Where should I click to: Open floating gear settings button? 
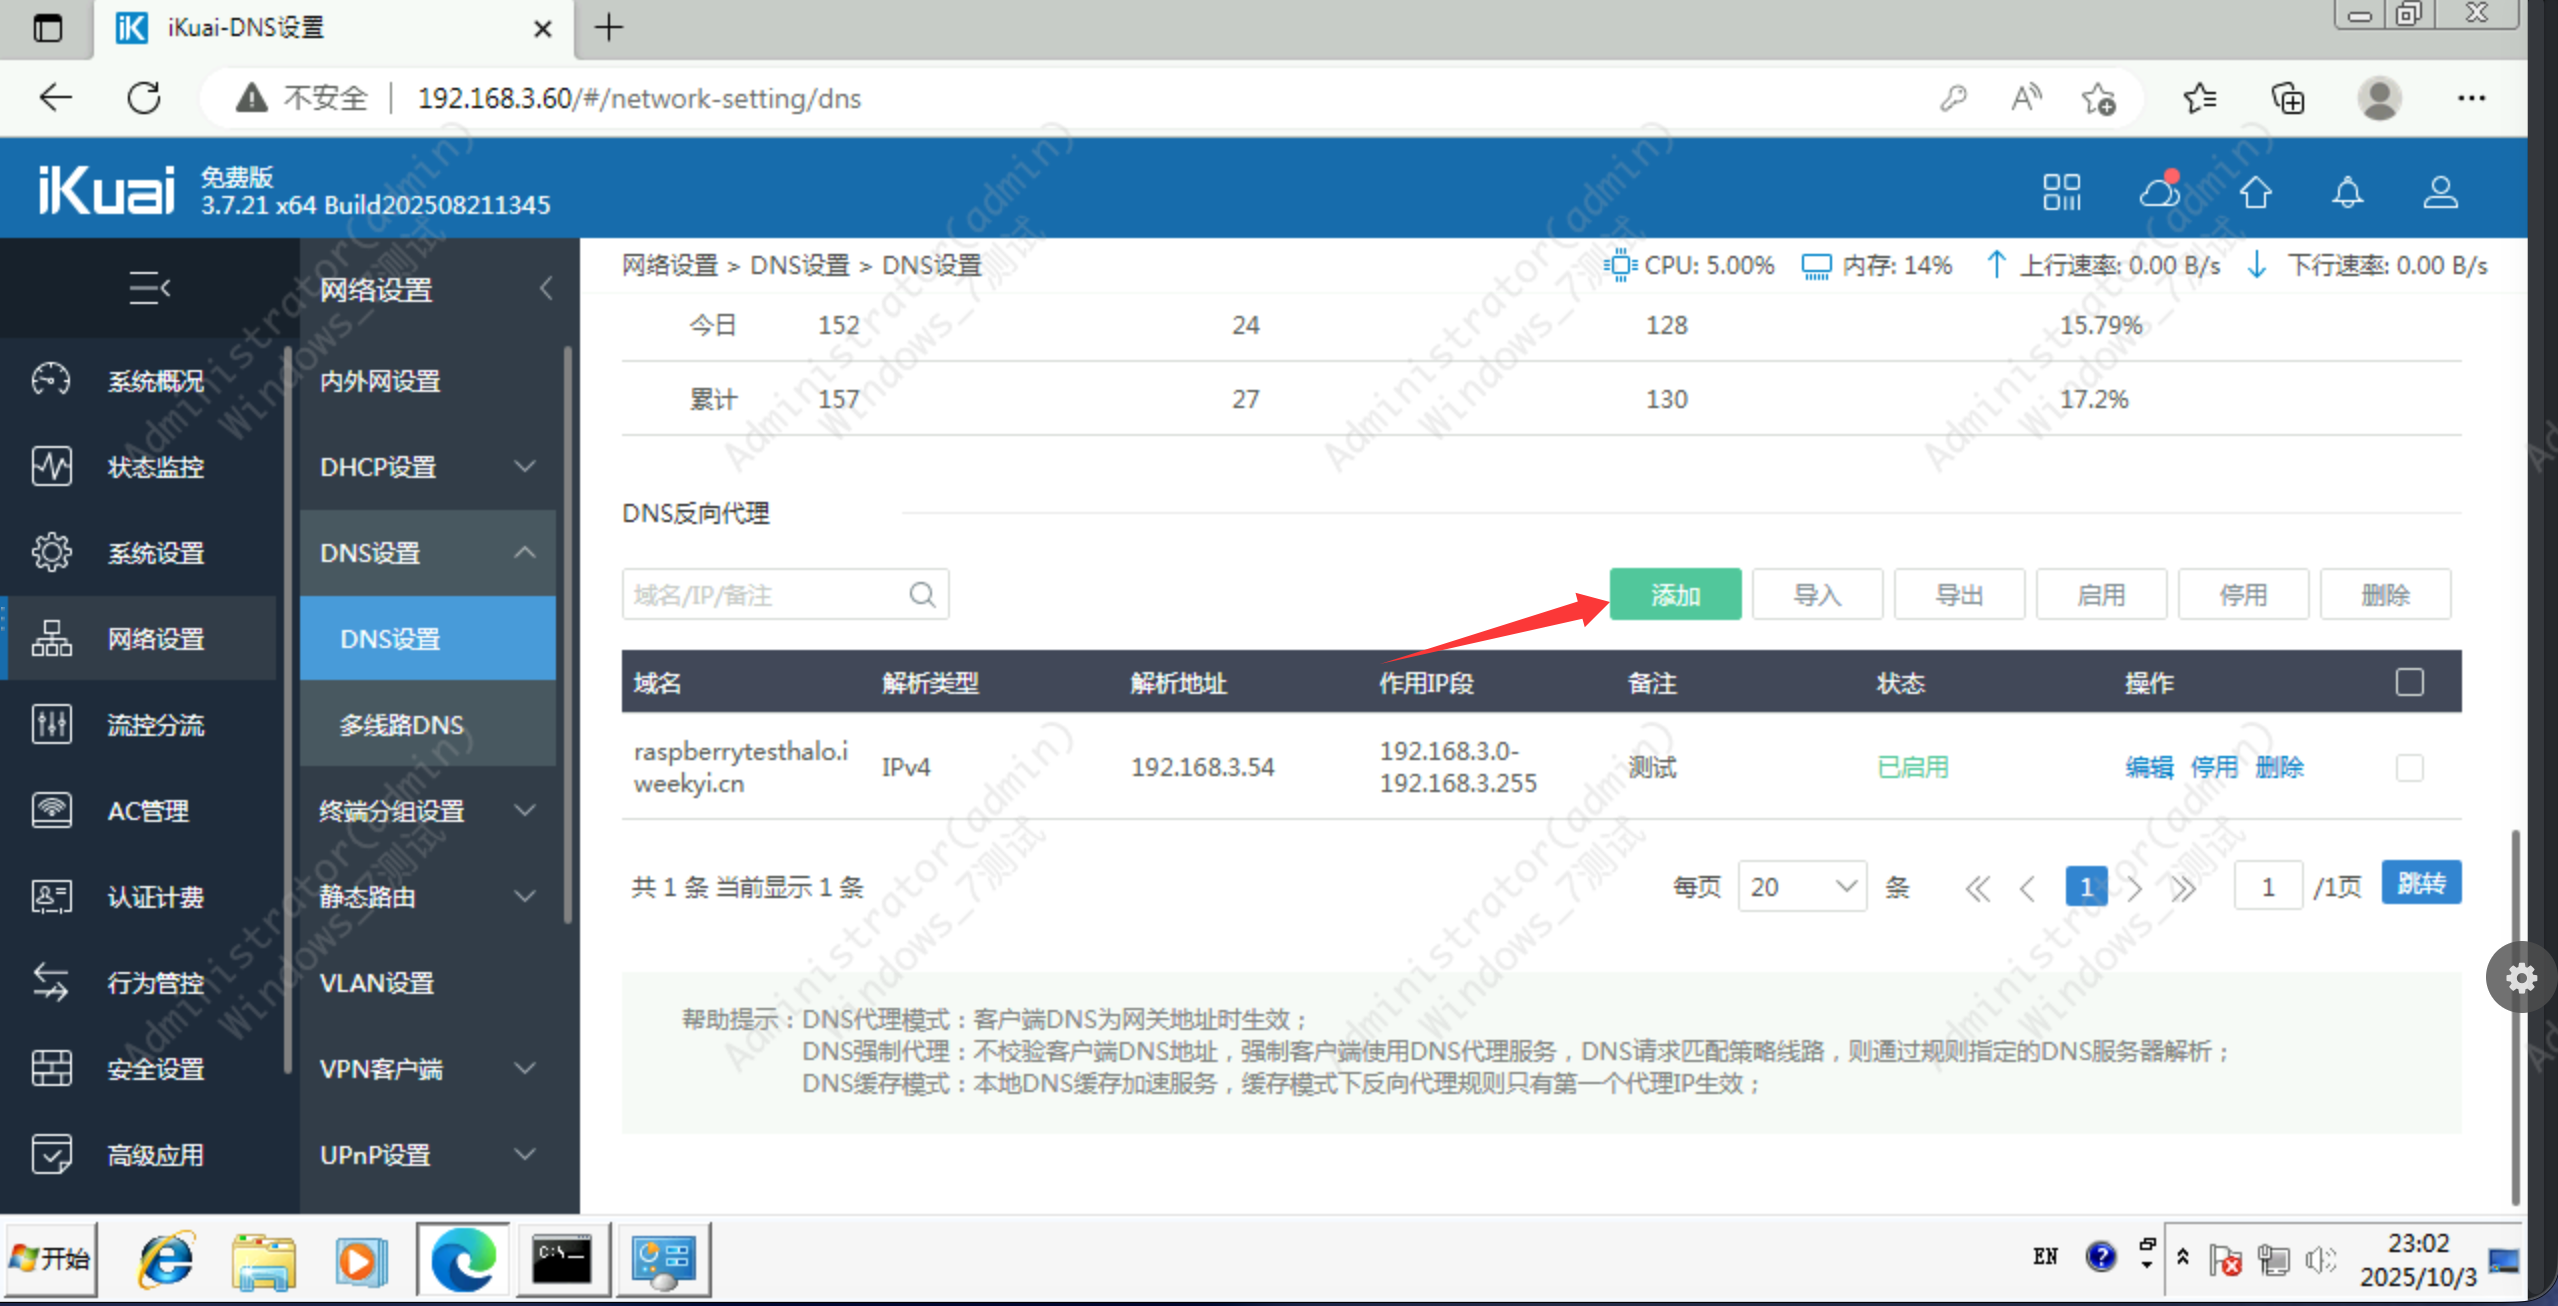pyautogui.click(x=2521, y=977)
